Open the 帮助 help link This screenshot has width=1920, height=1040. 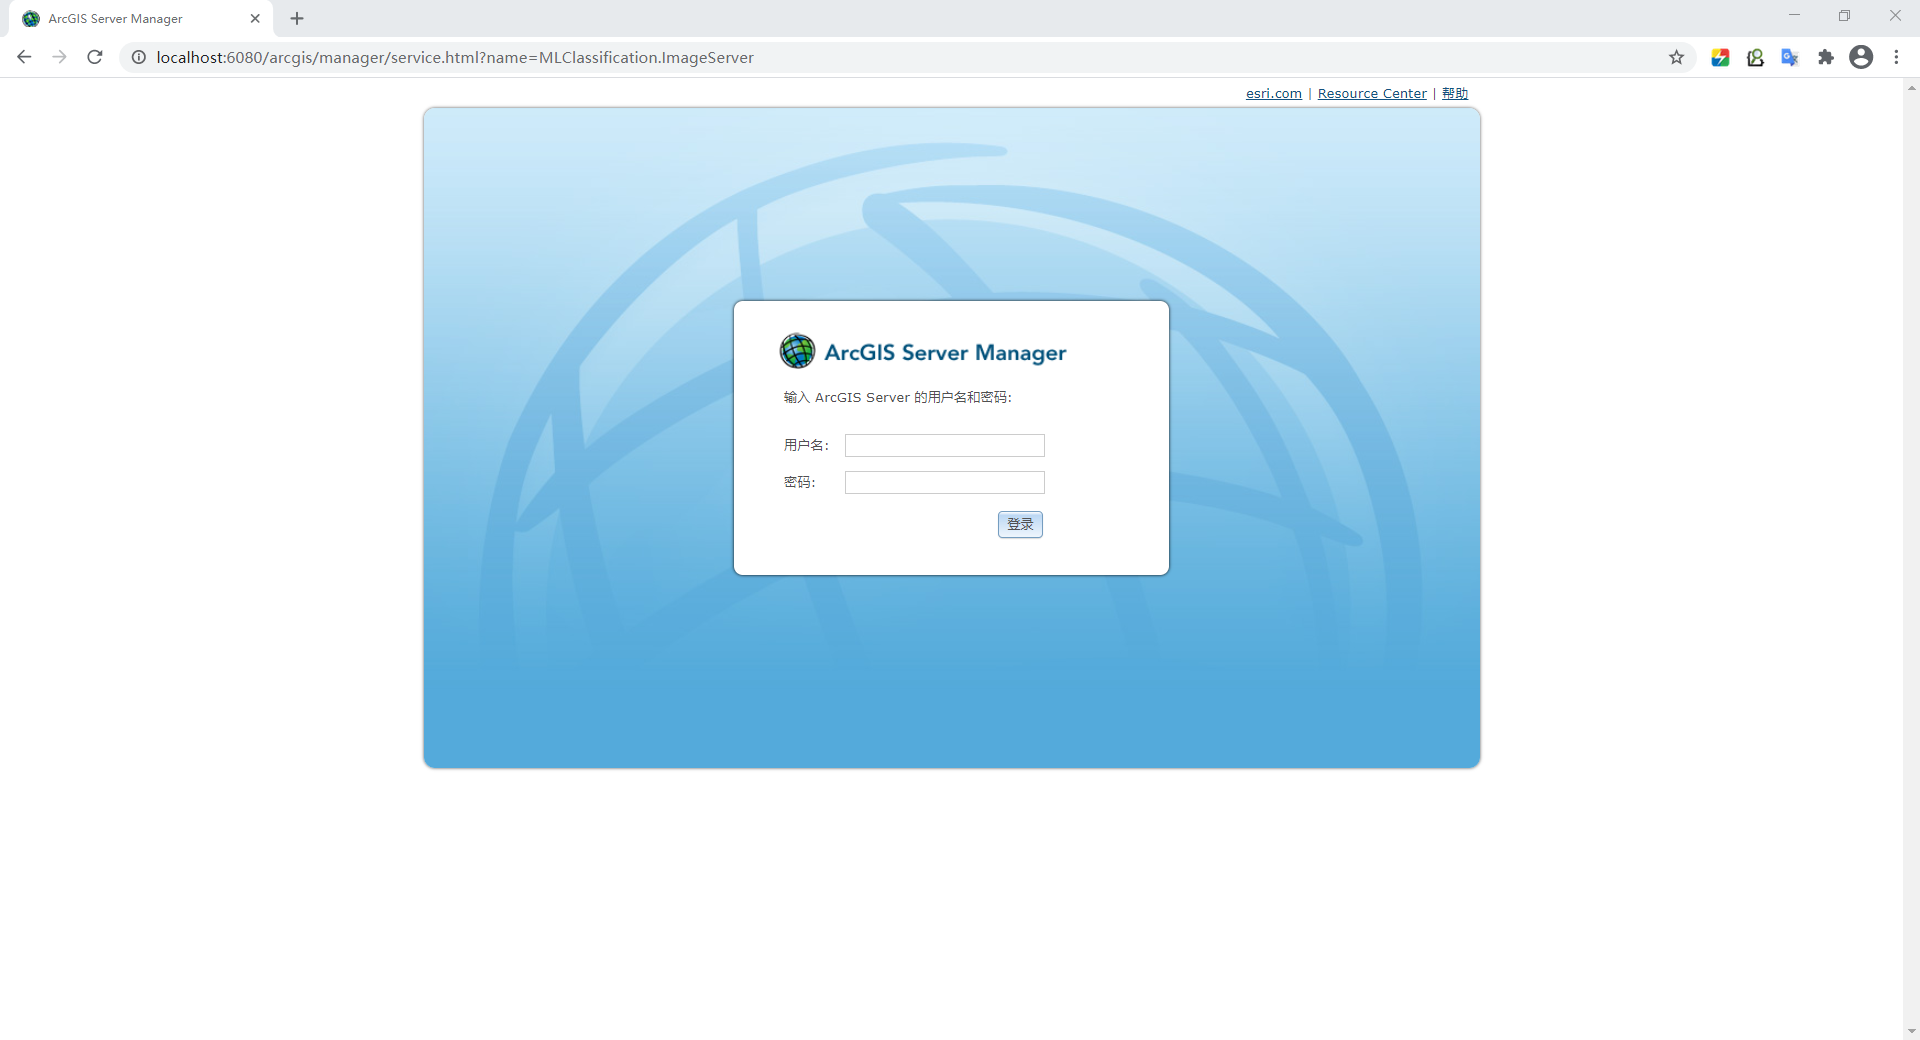click(x=1455, y=93)
